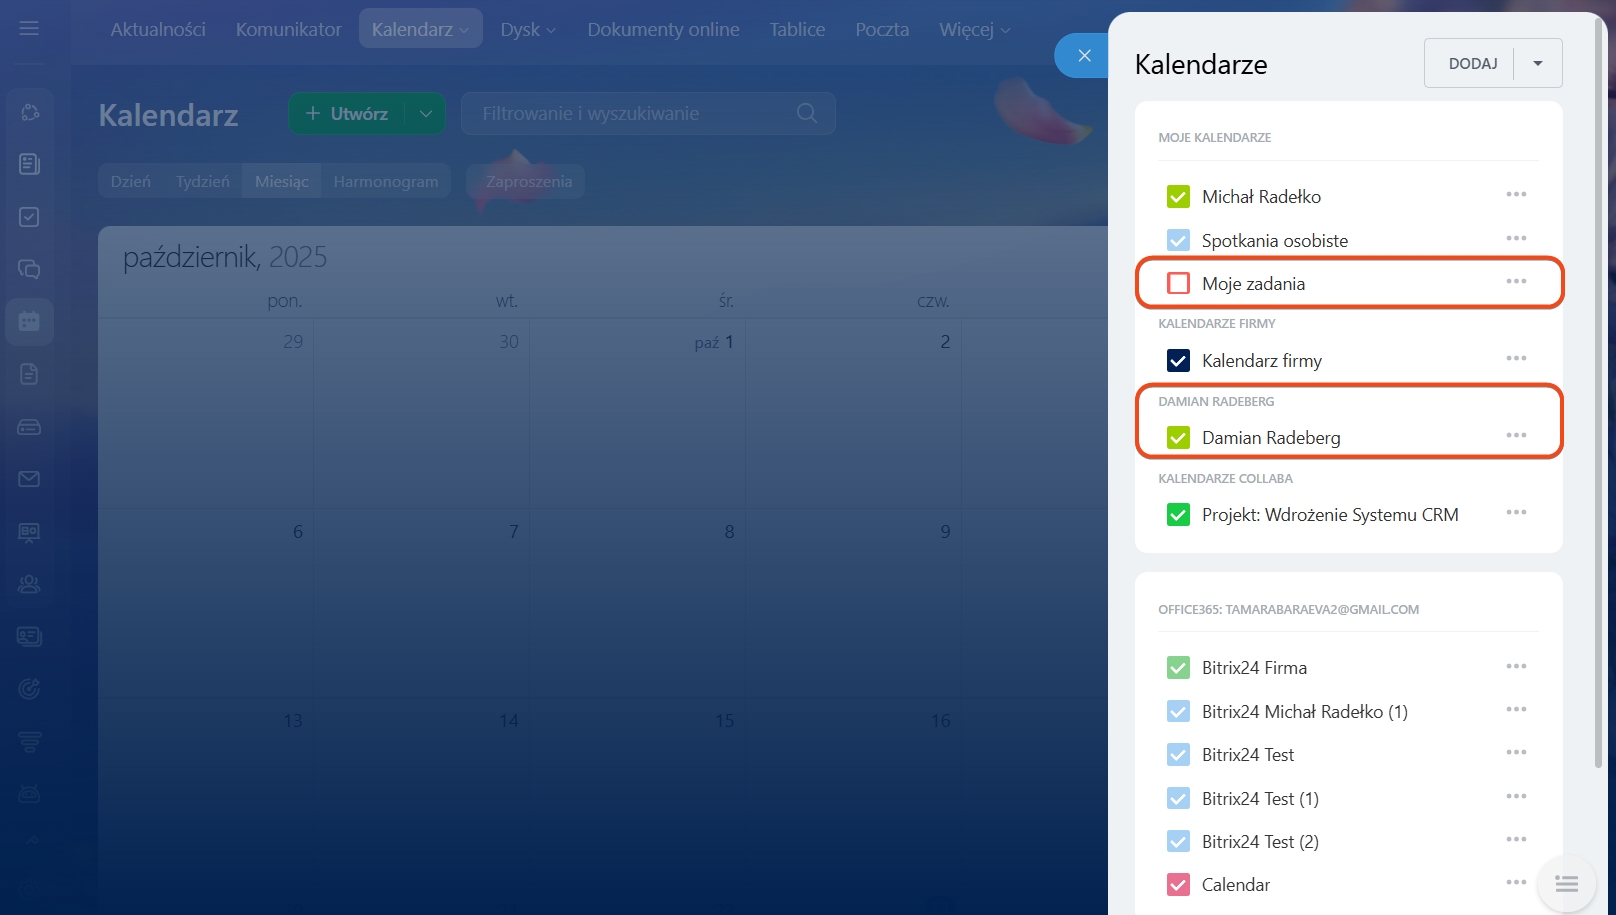1616x915 pixels.
Task: Open Tablice from the top menu
Action: pyautogui.click(x=797, y=29)
